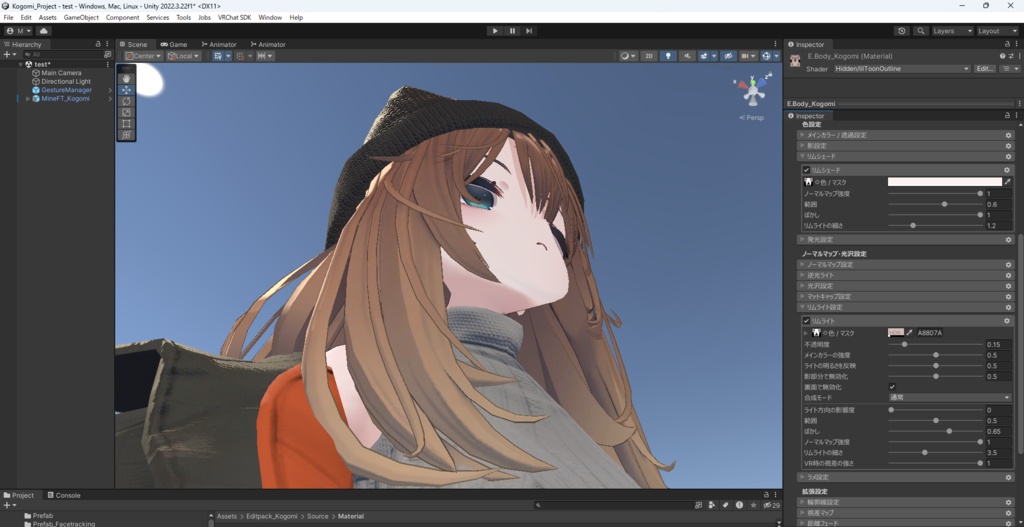Screen dimensions: 1024x527
Task: Uncheck the リムシェード checkbox
Action: coord(806,170)
